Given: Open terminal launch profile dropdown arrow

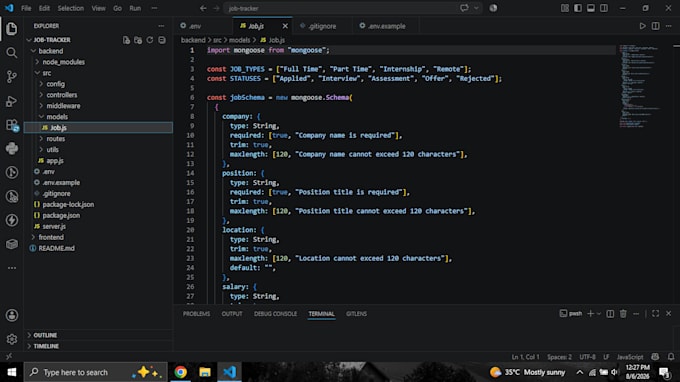Looking at the screenshot, I should [599, 313].
